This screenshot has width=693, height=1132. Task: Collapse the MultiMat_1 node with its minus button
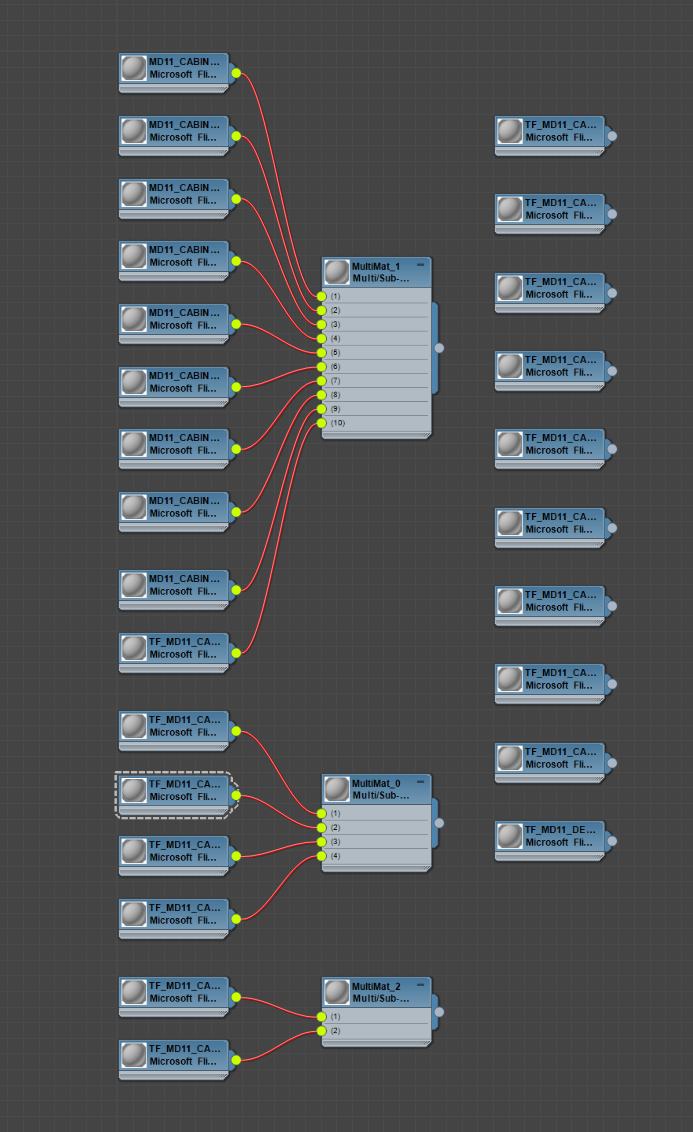coord(420,264)
